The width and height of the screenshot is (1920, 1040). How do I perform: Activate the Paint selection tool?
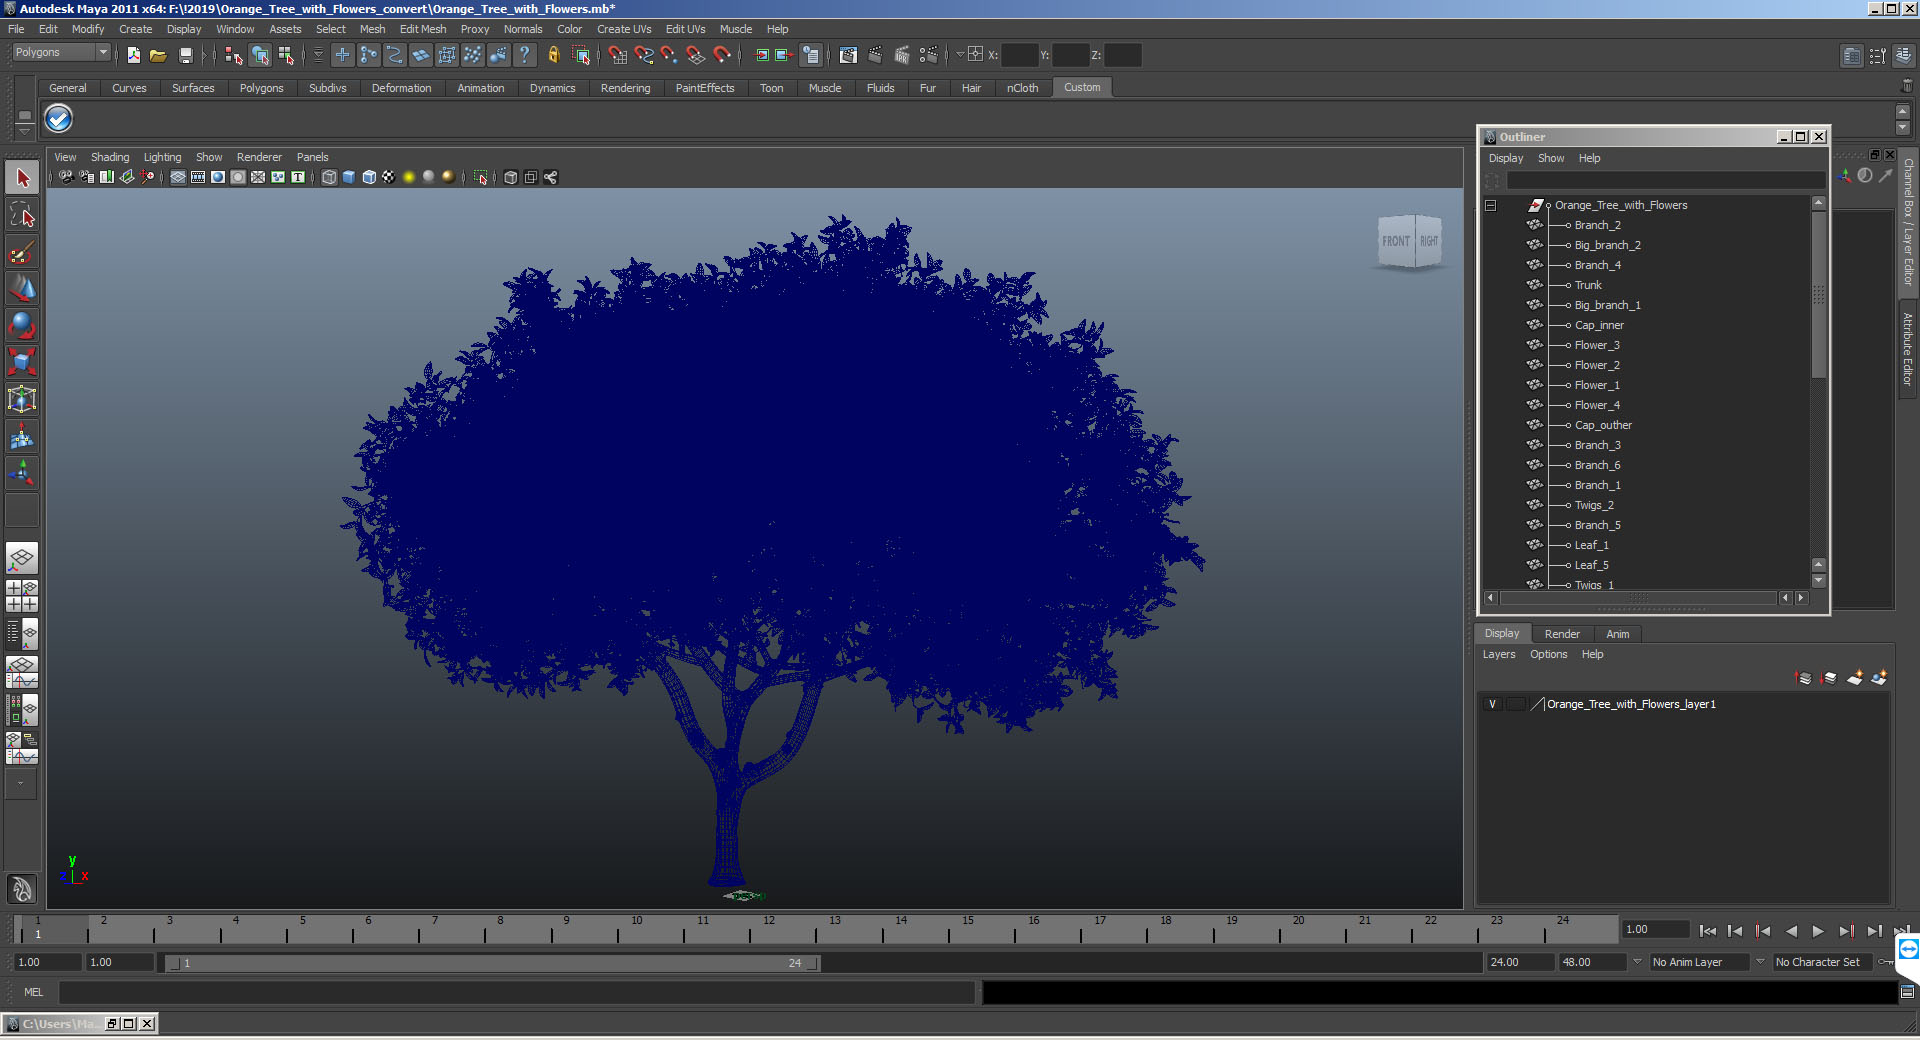pos(22,252)
